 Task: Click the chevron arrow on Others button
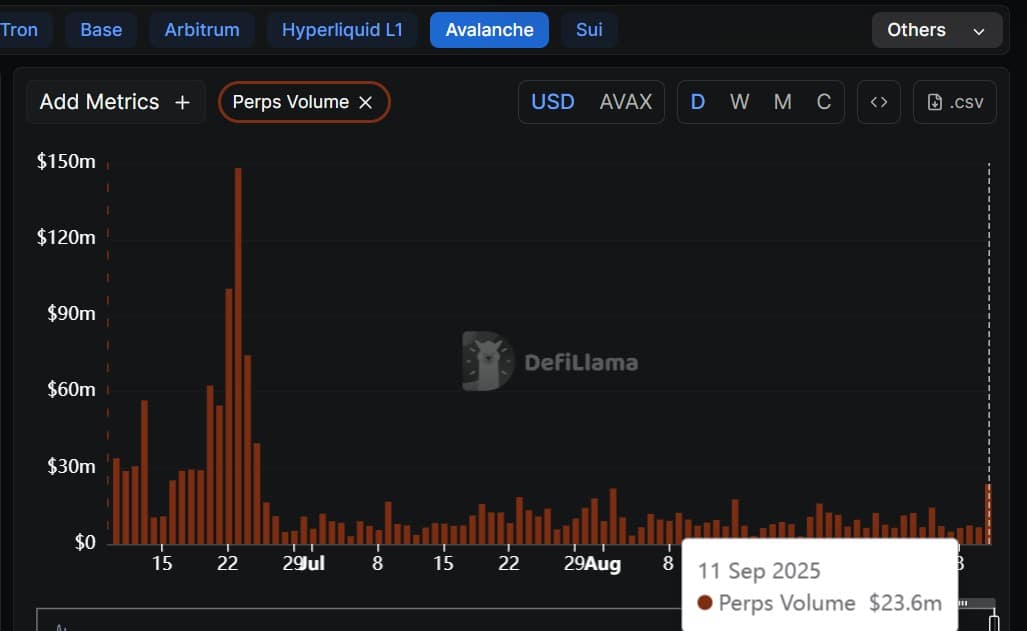pyautogui.click(x=977, y=30)
